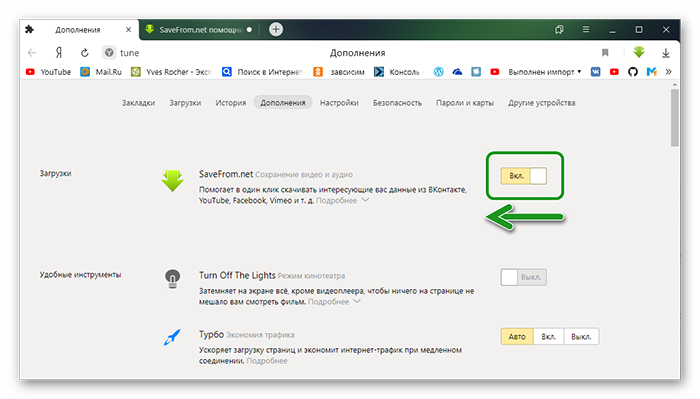Open the GitHub bookmark icon

click(633, 72)
